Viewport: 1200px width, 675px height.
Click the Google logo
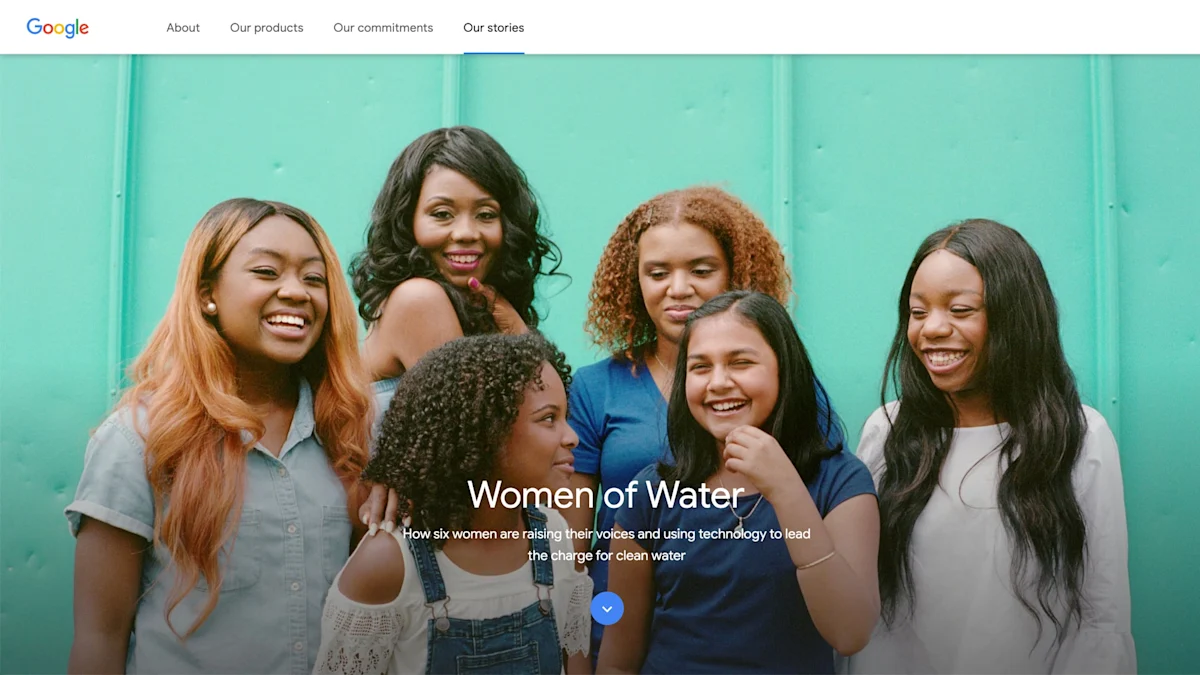(x=57, y=28)
